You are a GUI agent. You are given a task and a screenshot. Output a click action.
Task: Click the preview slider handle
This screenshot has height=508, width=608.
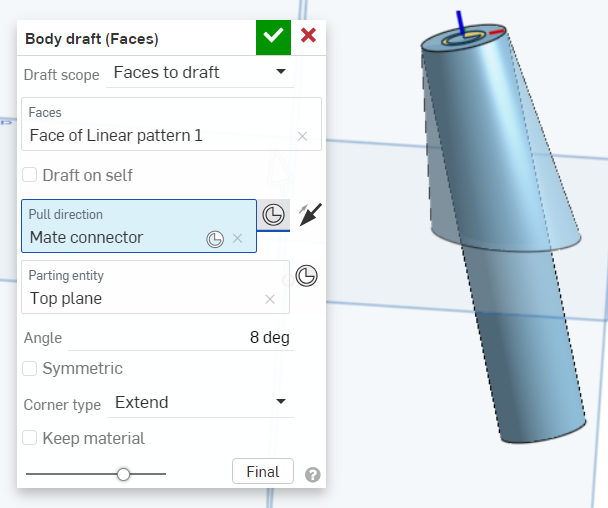tap(123, 474)
